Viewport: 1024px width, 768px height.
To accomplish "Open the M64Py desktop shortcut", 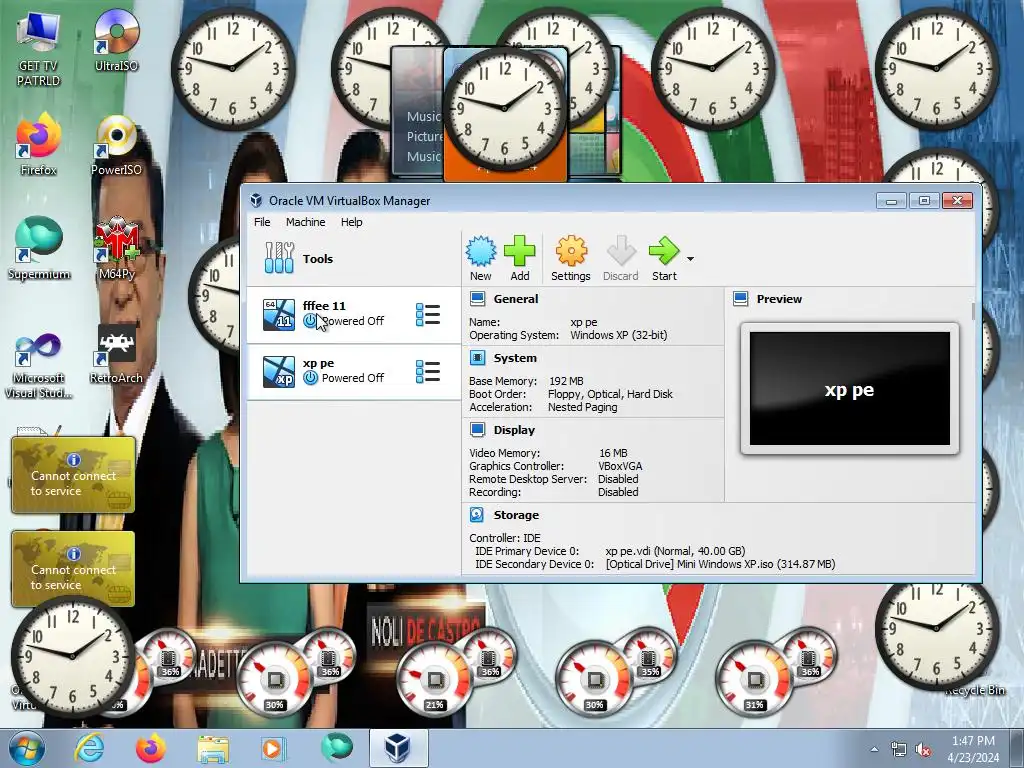I will (117, 248).
